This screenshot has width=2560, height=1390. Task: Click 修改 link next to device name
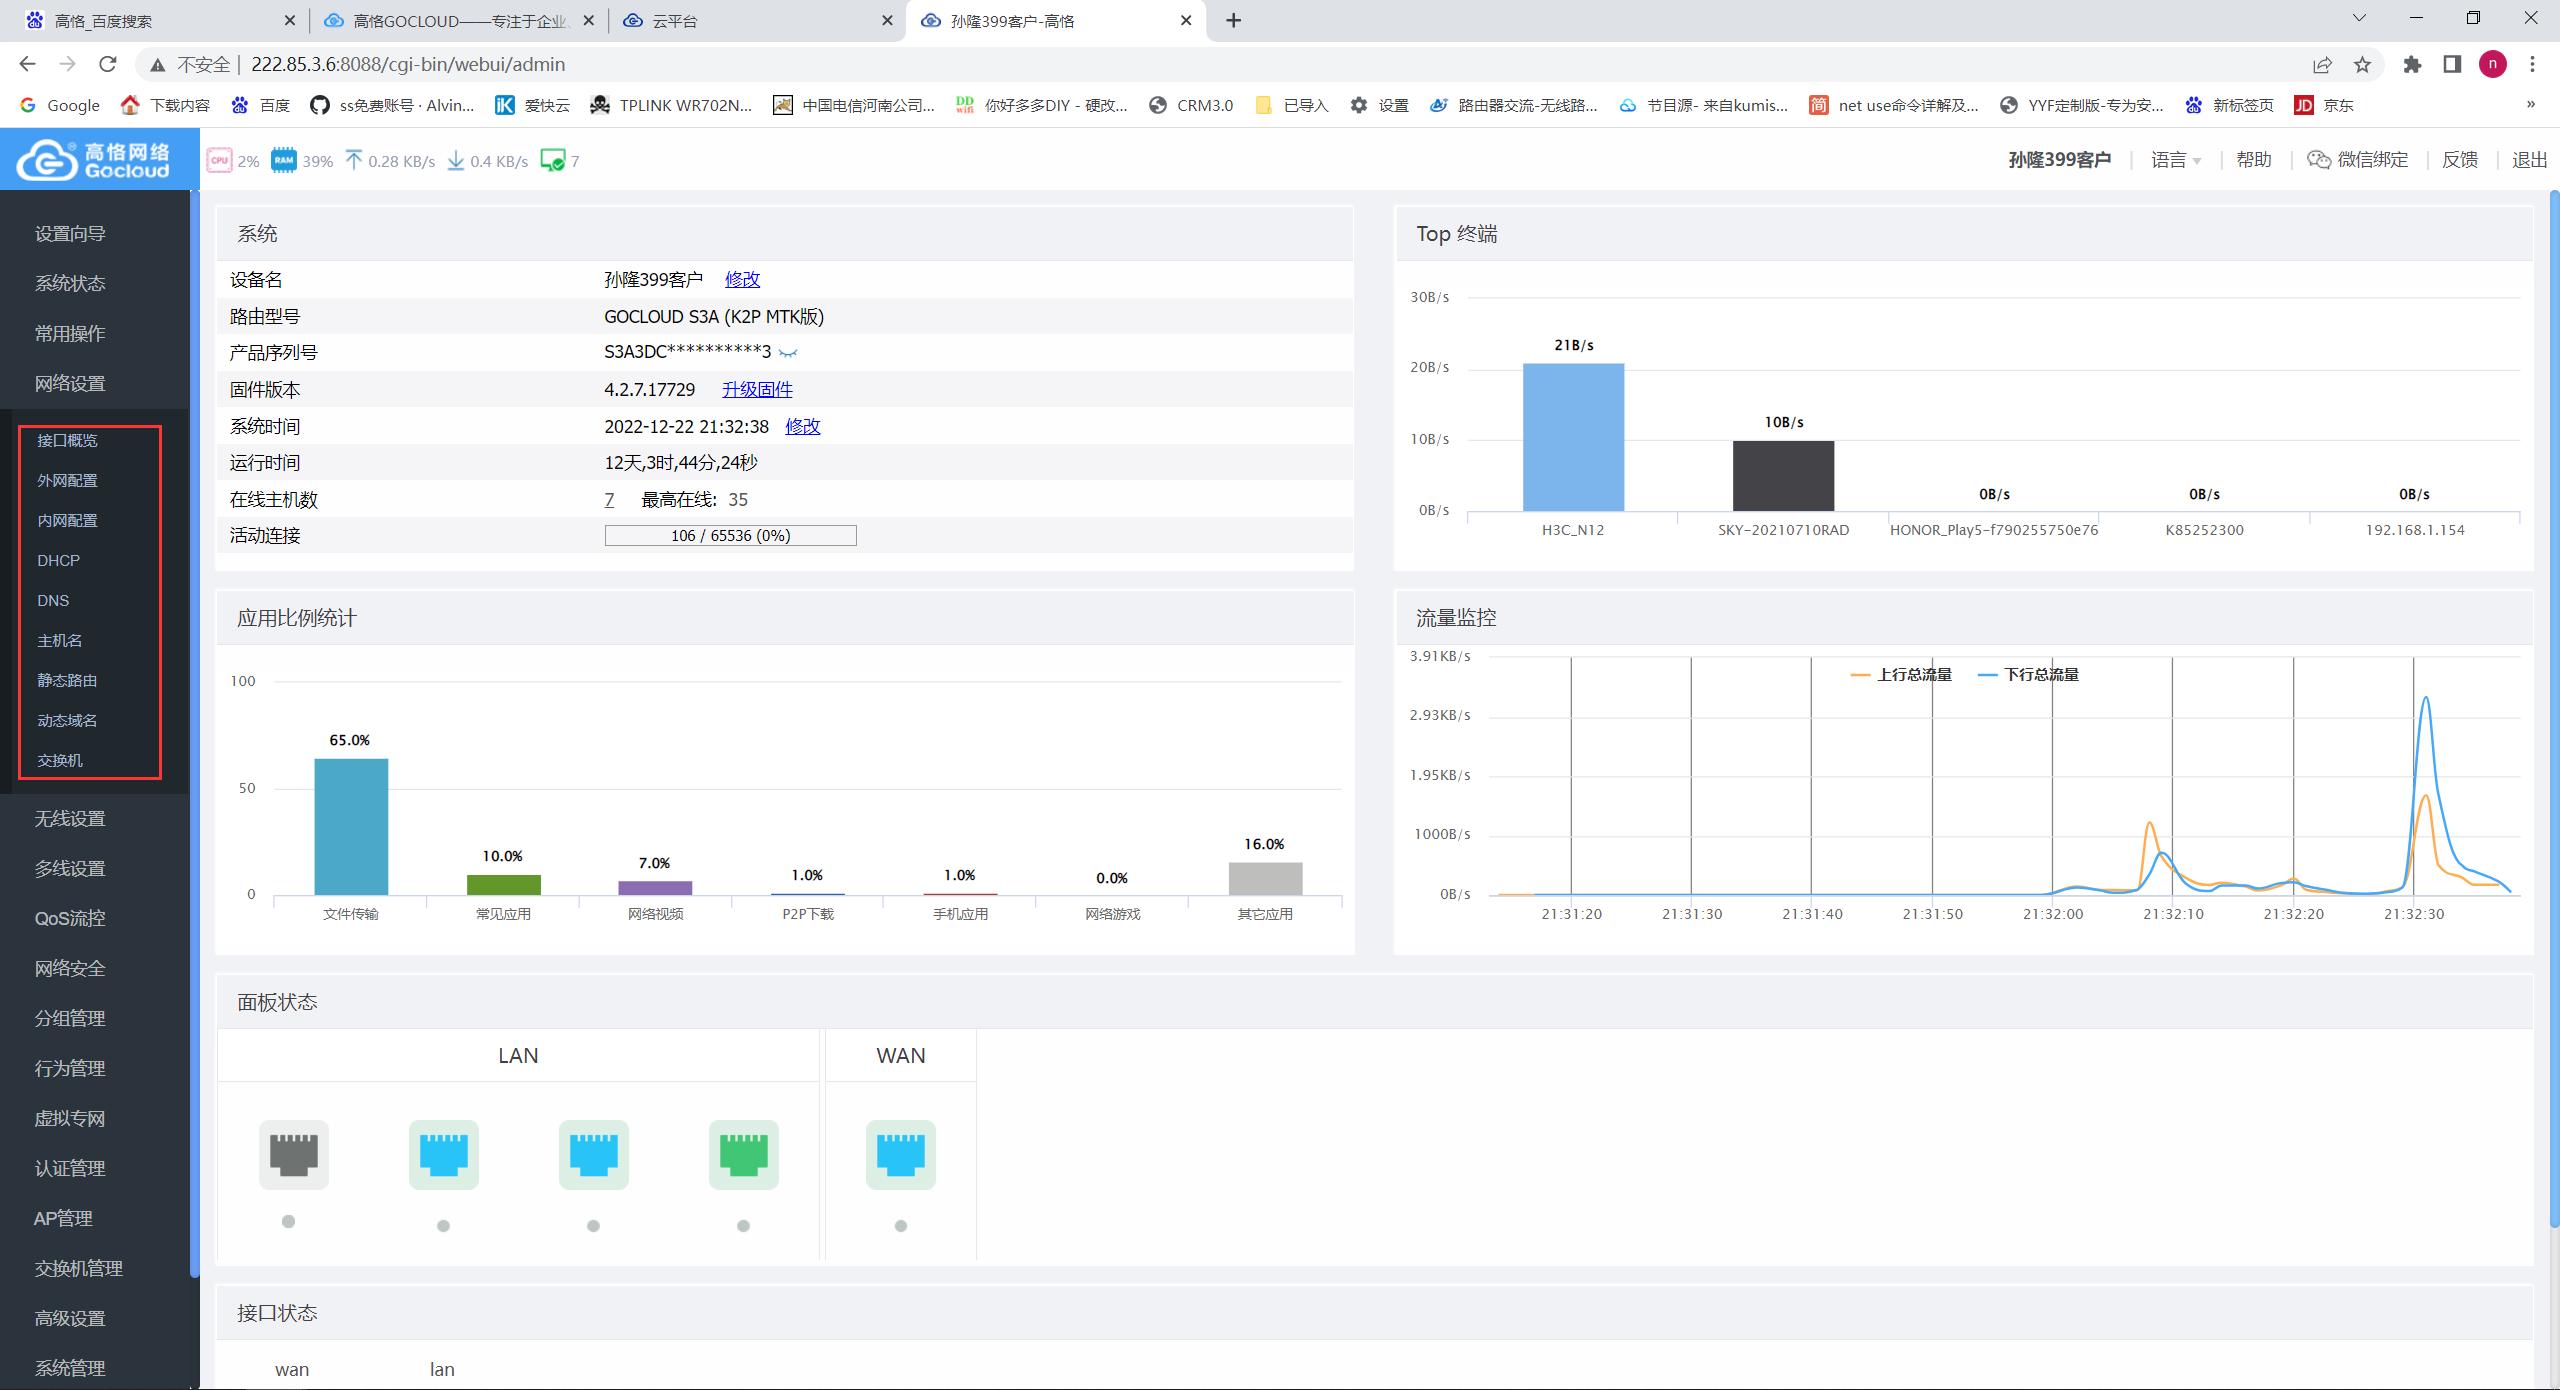tap(742, 279)
